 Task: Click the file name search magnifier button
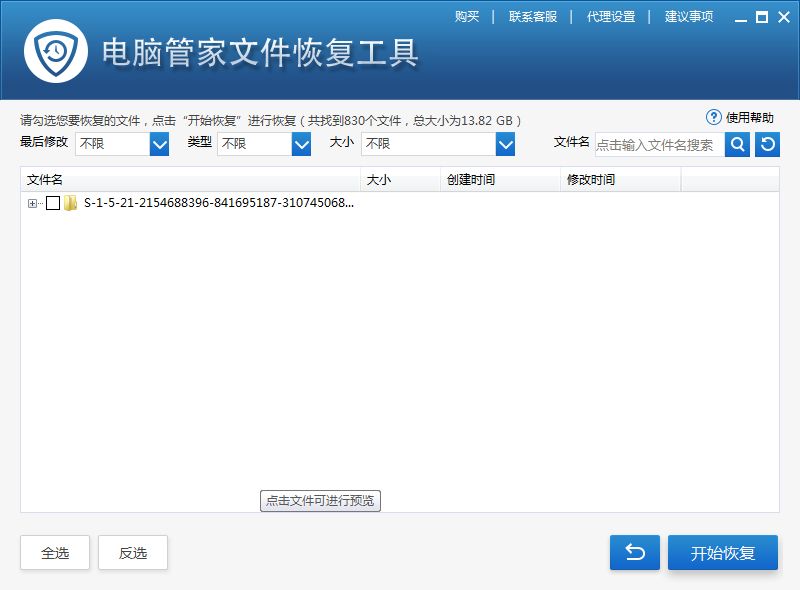tap(737, 144)
